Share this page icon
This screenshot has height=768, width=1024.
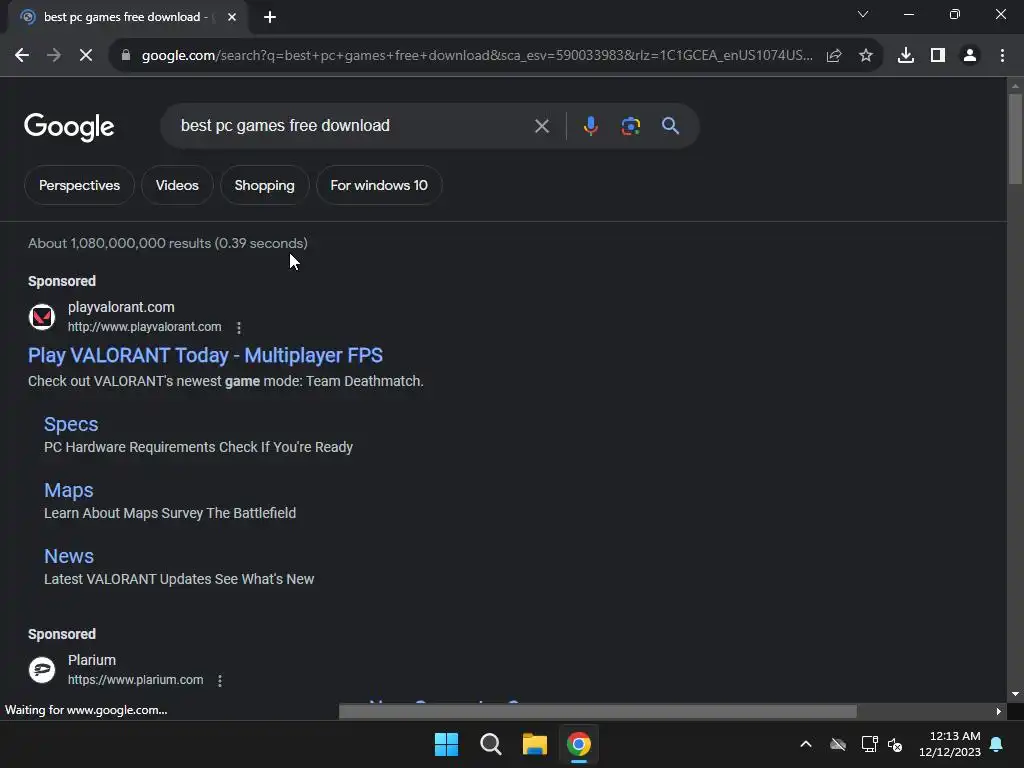[x=834, y=56]
